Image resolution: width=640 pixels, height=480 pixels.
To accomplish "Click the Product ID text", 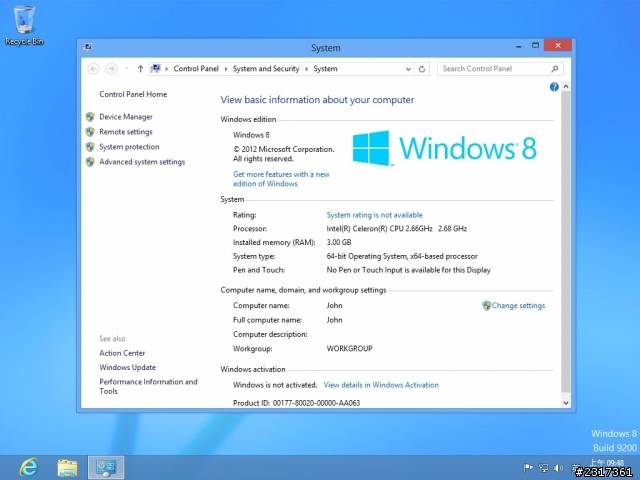I will (296, 403).
